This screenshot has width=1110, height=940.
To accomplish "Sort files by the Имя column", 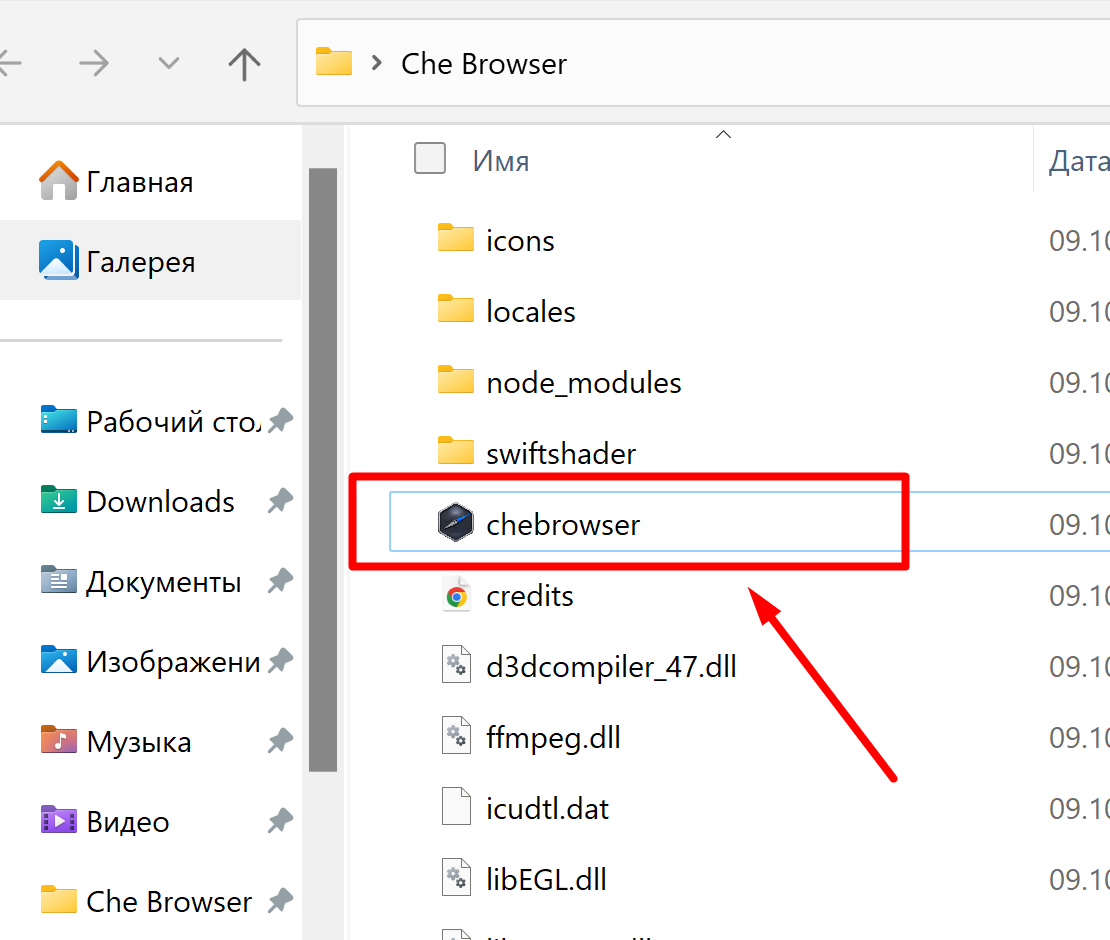I will click(x=501, y=161).
